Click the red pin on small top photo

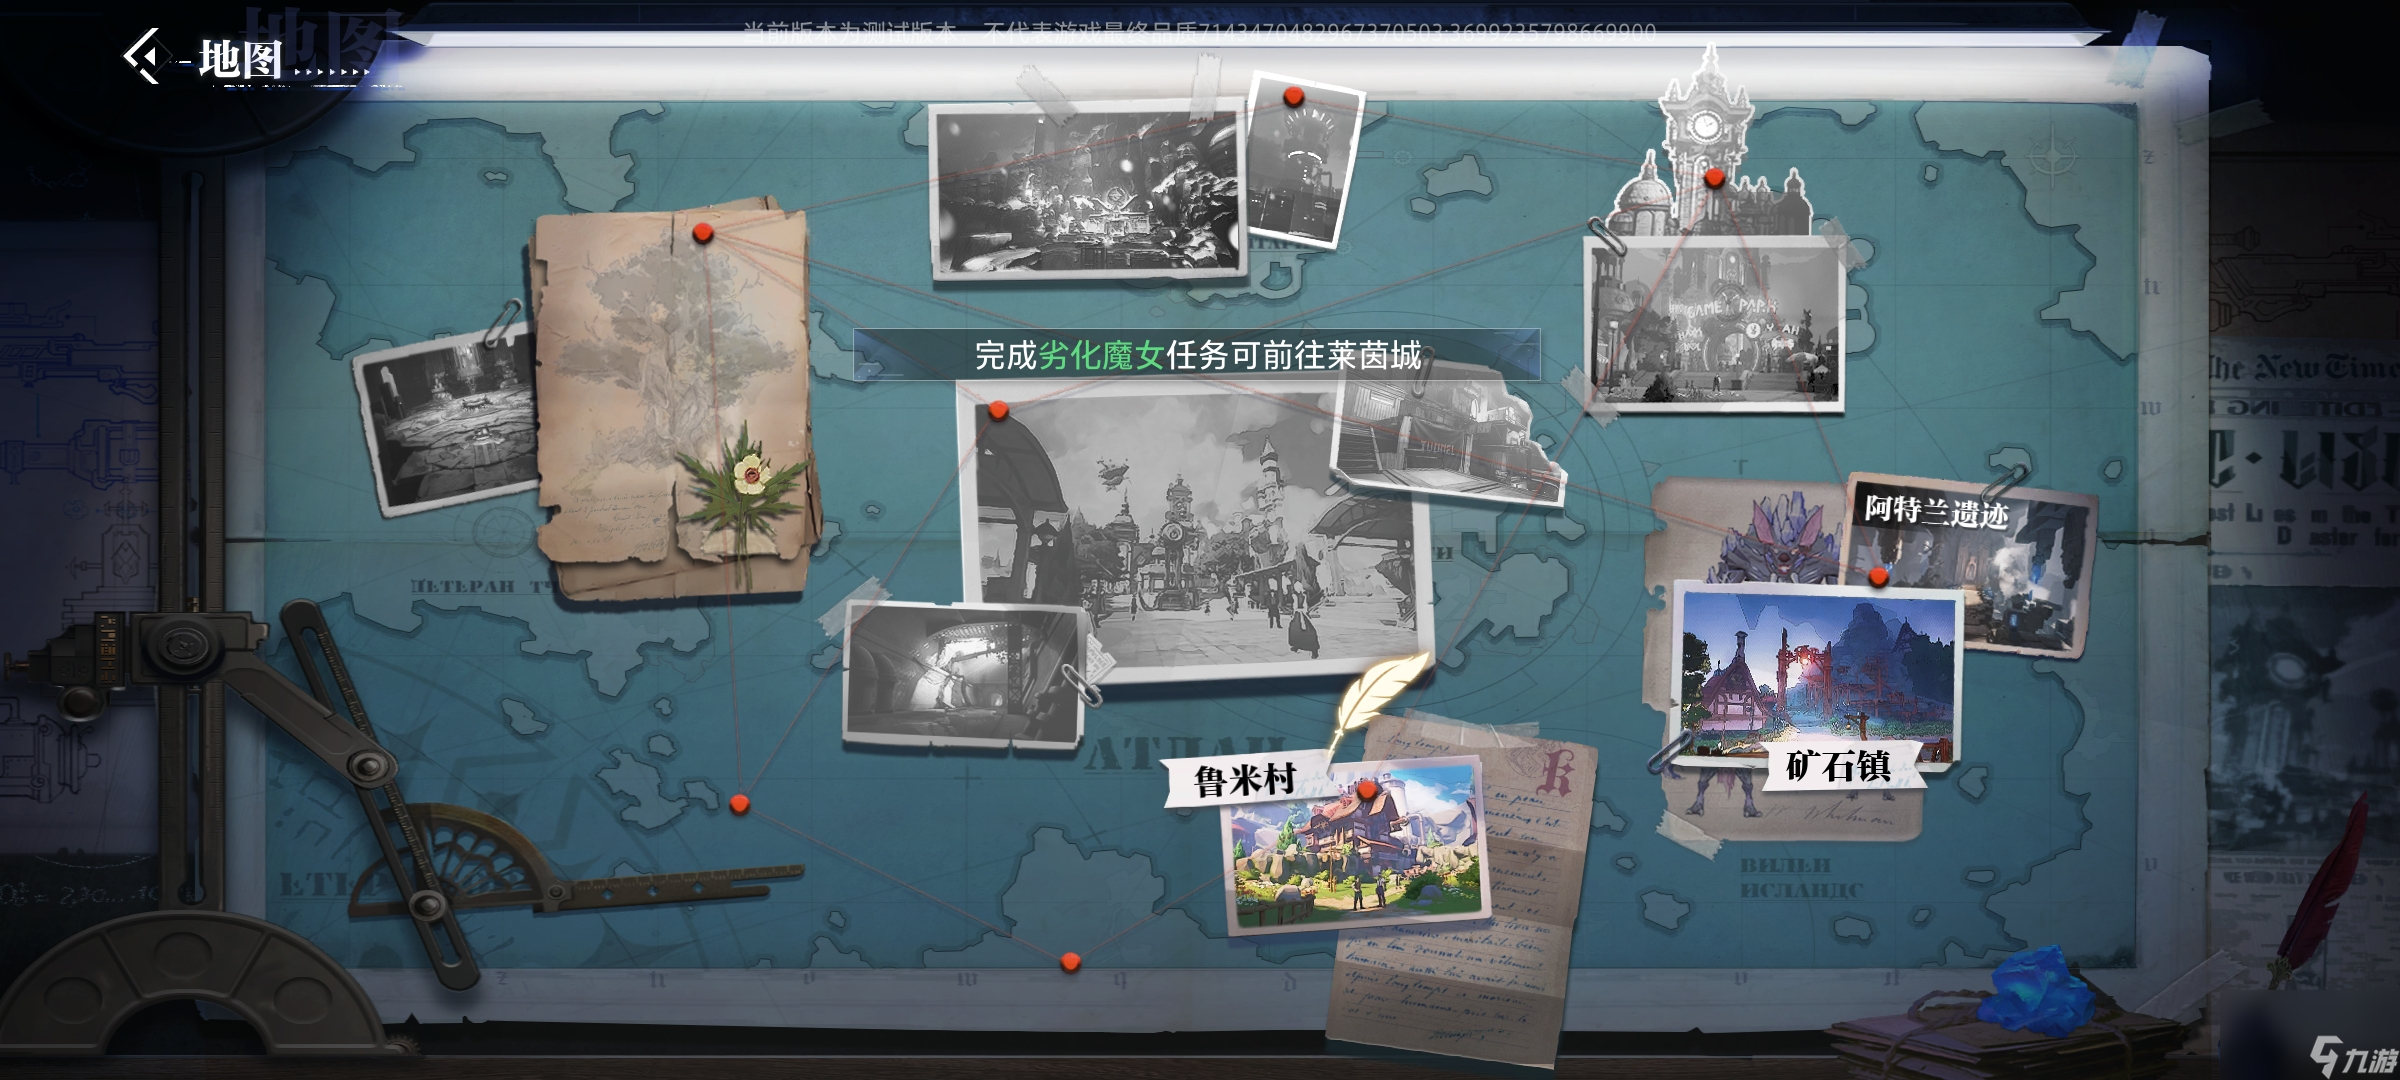coord(1293,96)
